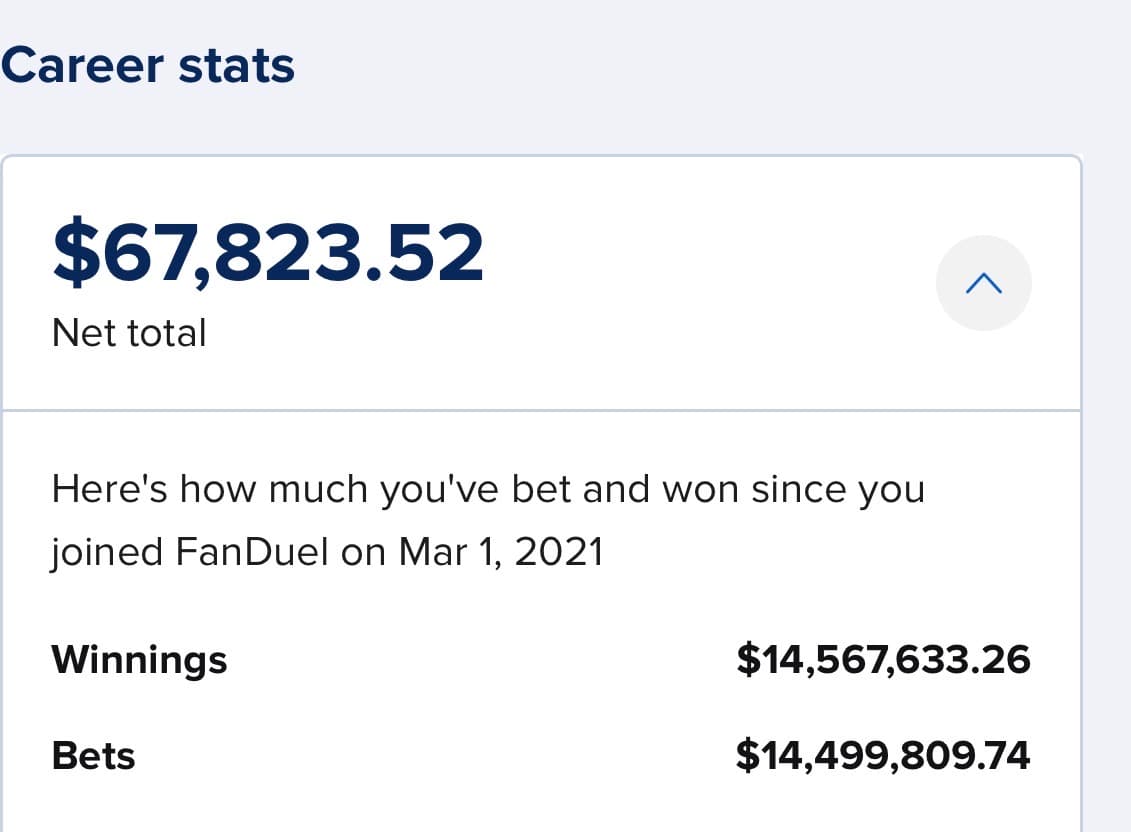
Task: Select the Bets row
Action: pyautogui.click(x=540, y=756)
